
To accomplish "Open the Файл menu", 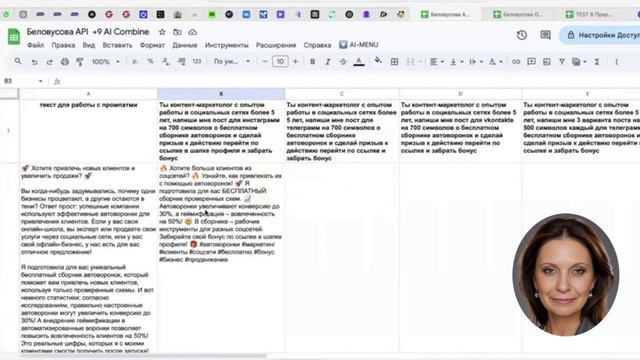I will pos(36,45).
